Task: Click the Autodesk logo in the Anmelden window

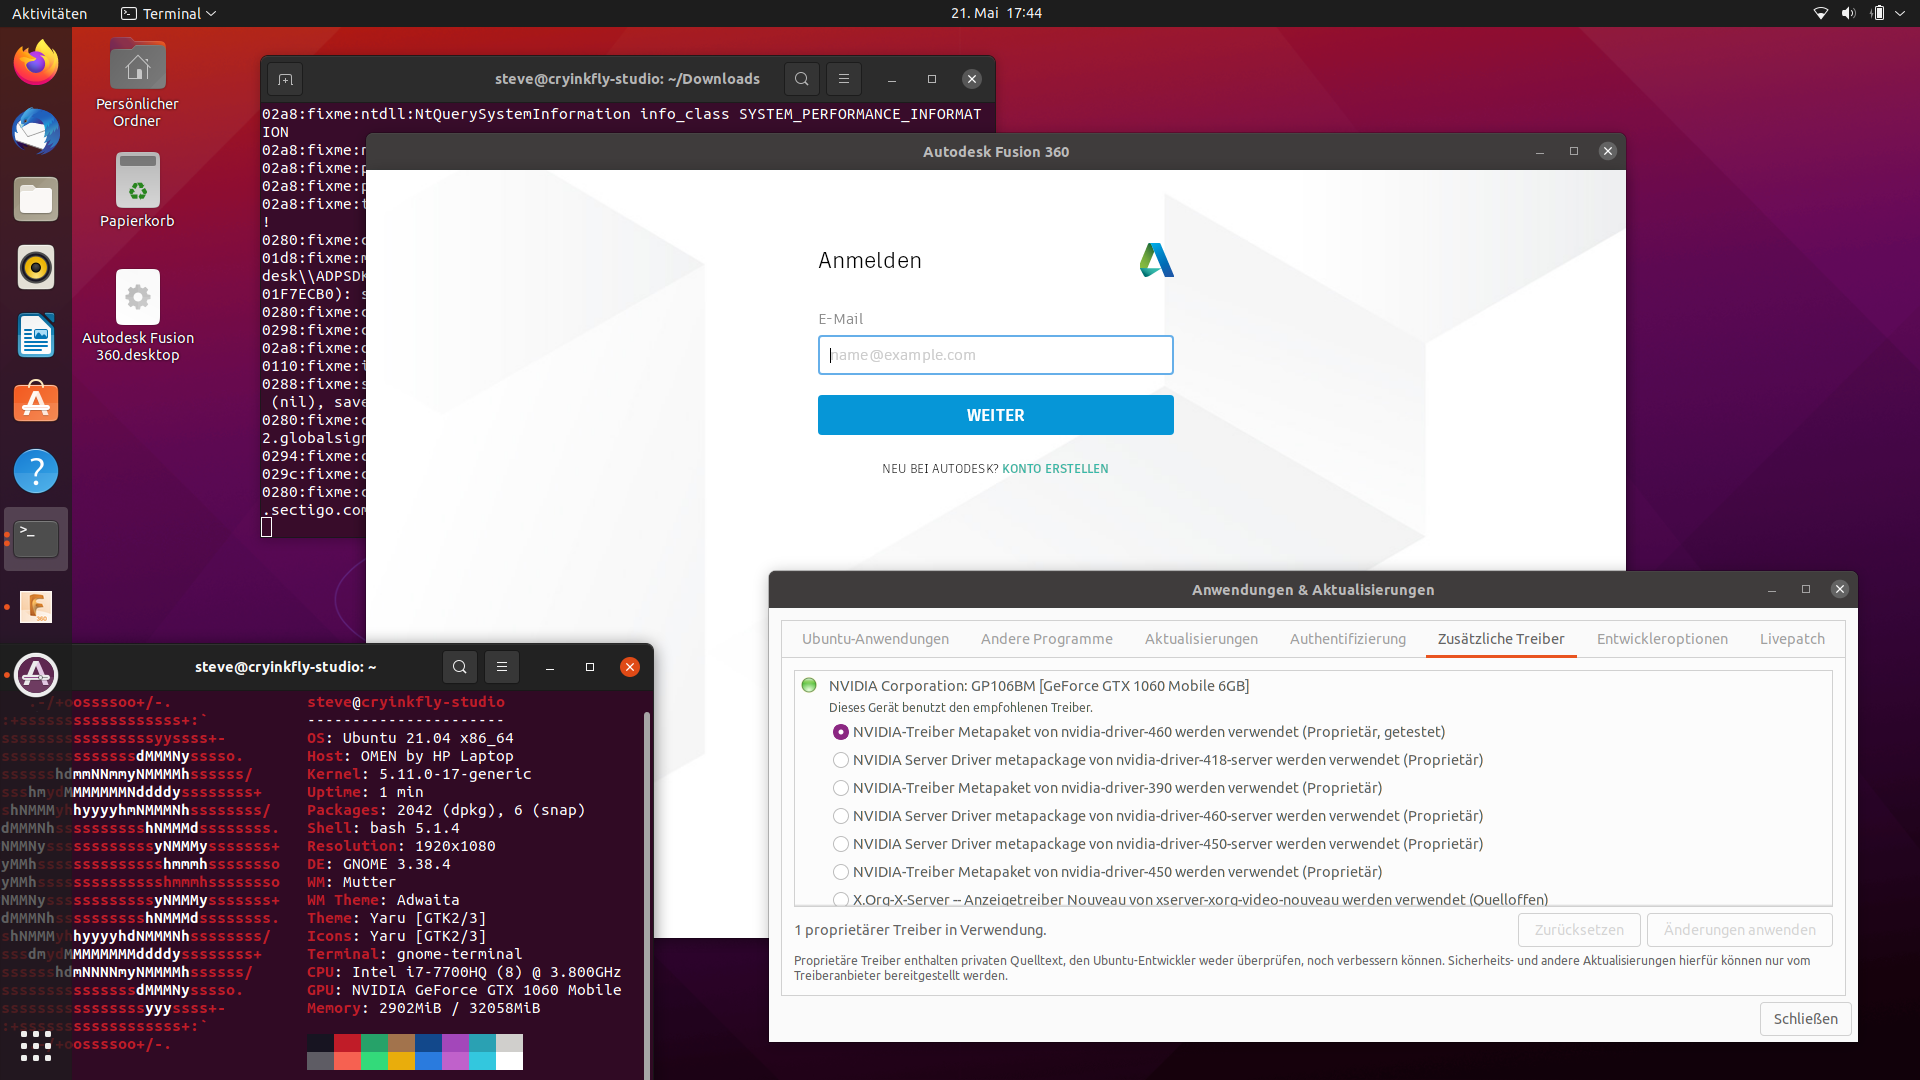Action: [x=1155, y=260]
